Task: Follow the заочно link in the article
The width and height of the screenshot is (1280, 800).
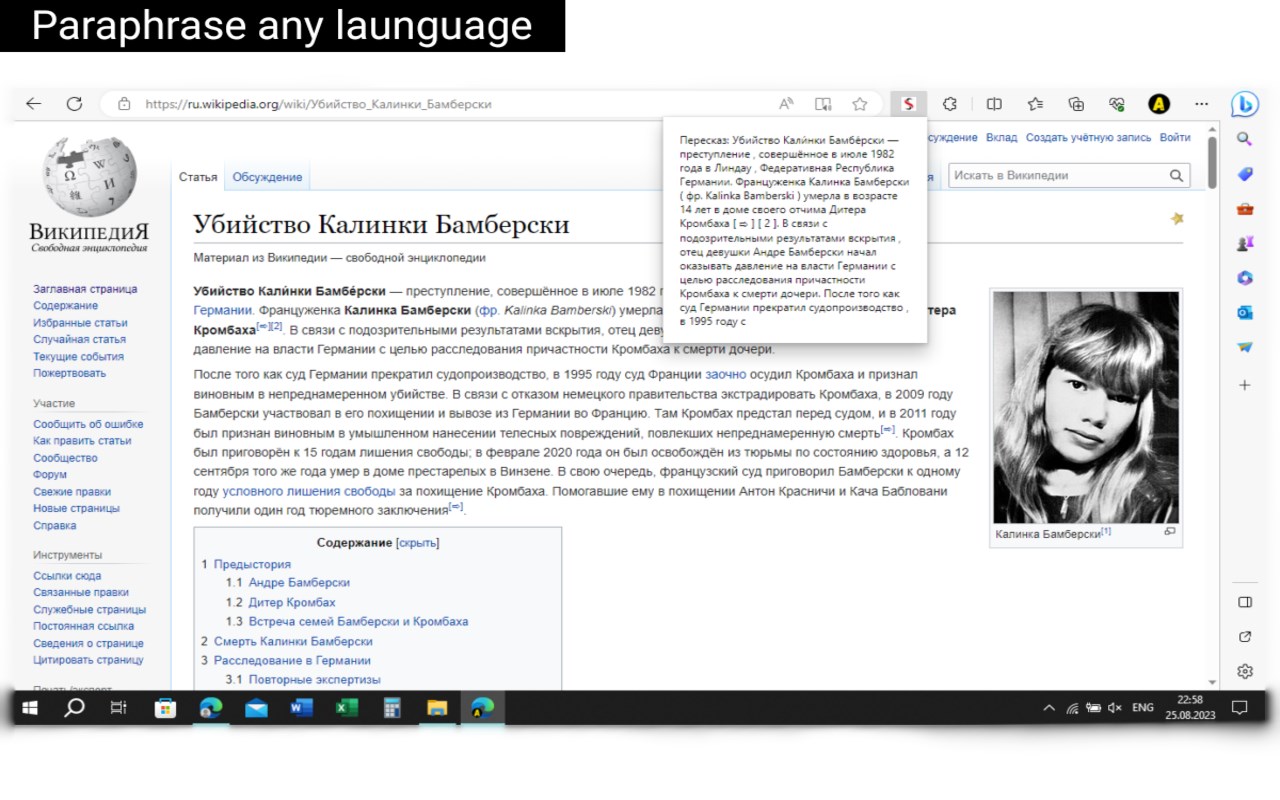Action: [x=726, y=374]
